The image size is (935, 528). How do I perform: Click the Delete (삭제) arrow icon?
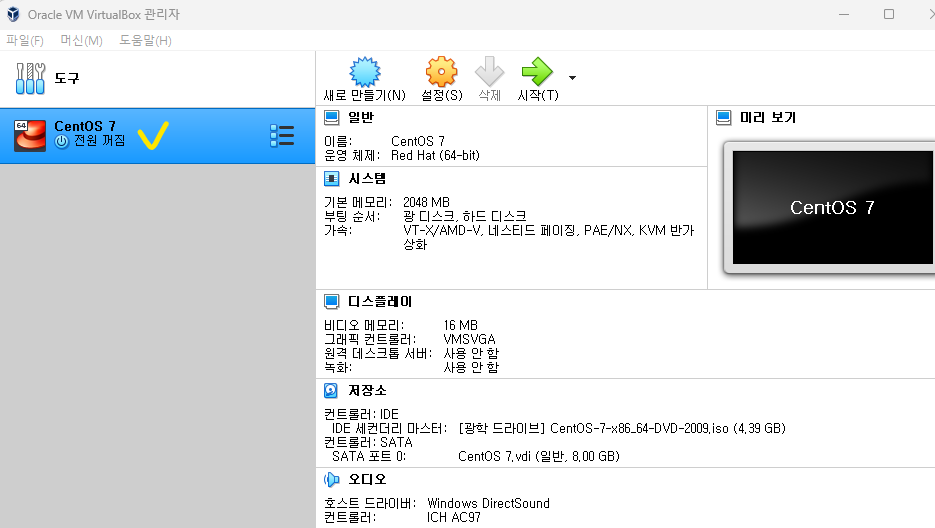click(490, 72)
